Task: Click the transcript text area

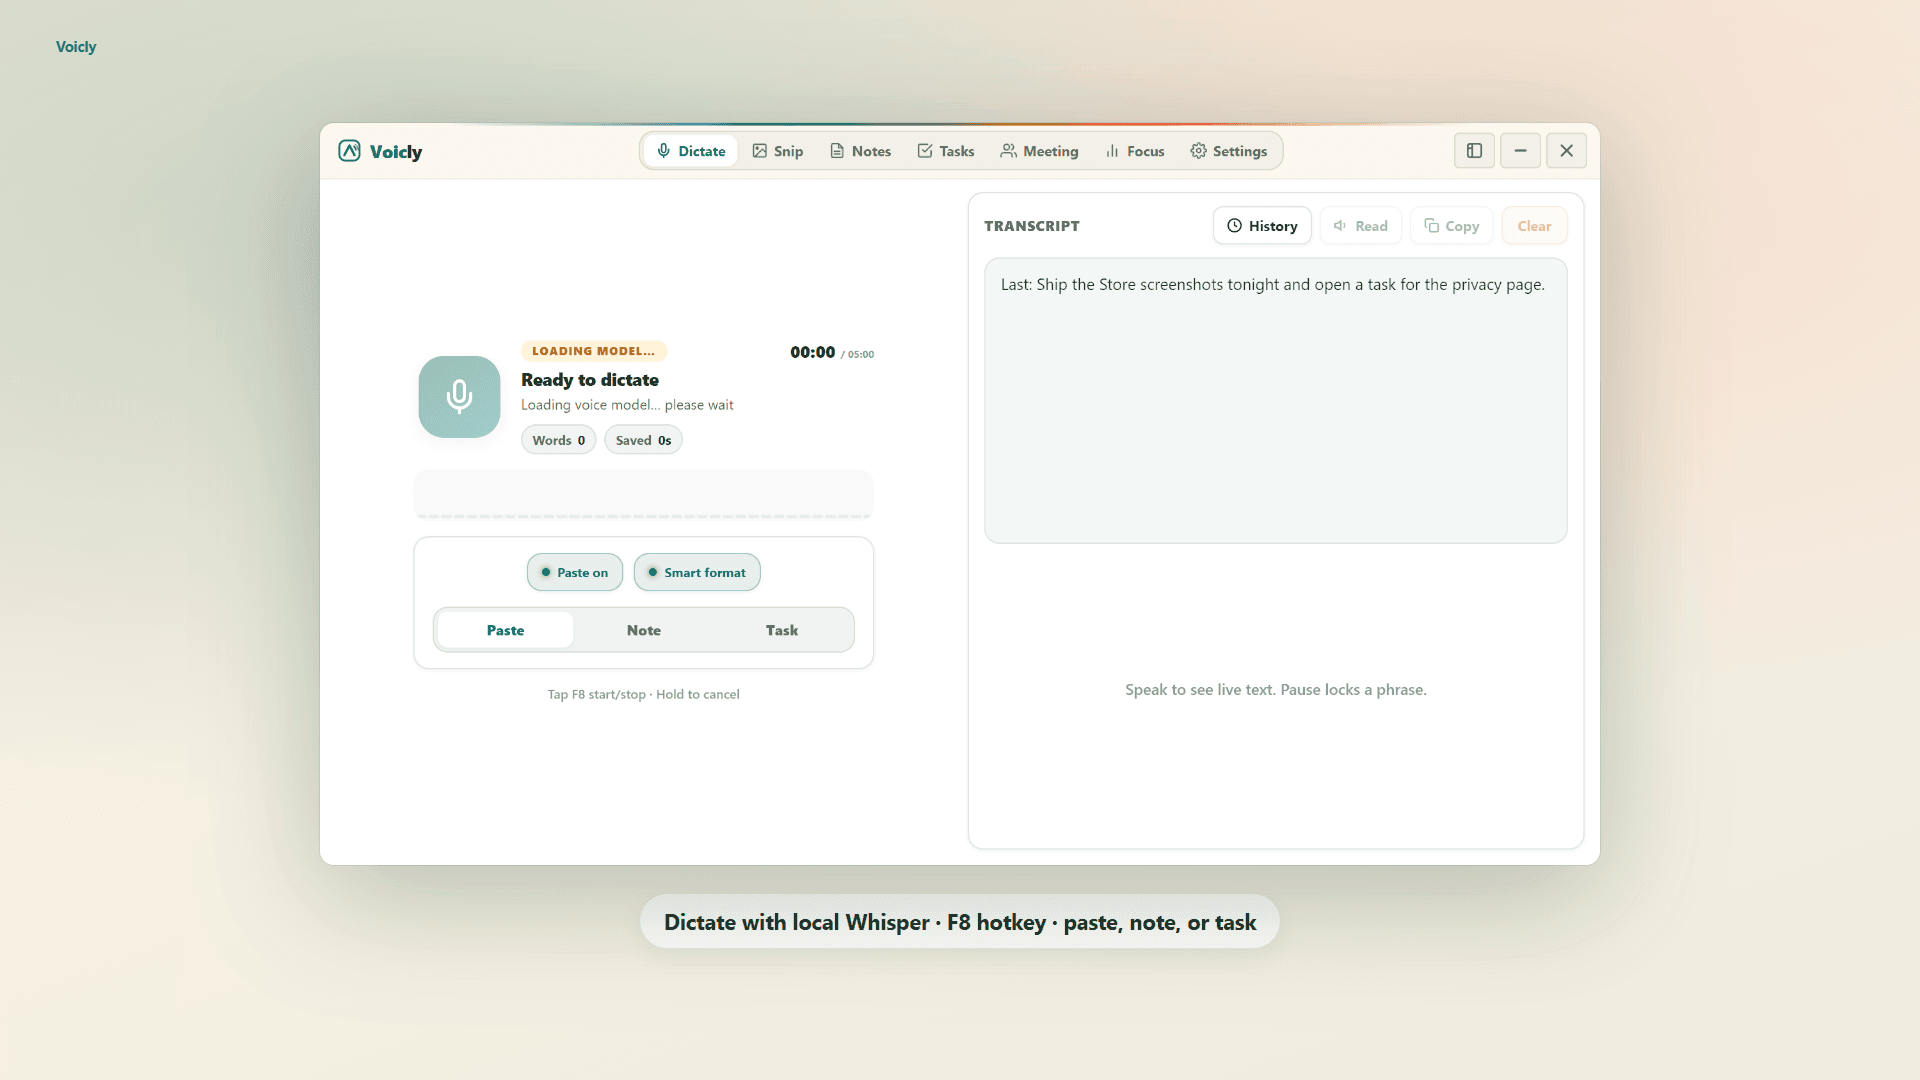Action: [1276, 401]
